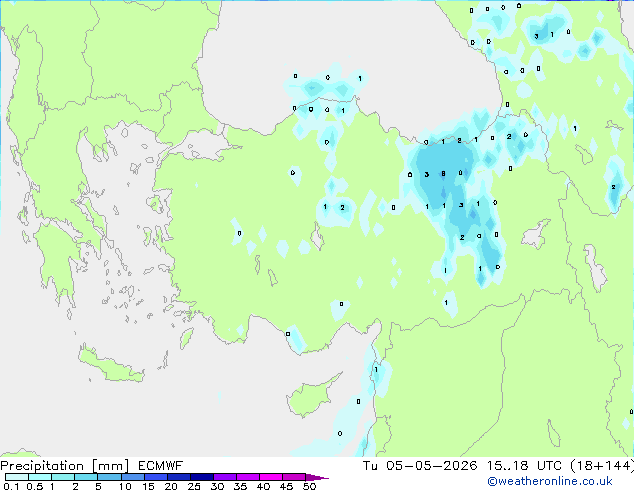Click the '8' precipitation value on map
Image resolution: width=634 pixels, height=490 pixels.
pos(444,174)
